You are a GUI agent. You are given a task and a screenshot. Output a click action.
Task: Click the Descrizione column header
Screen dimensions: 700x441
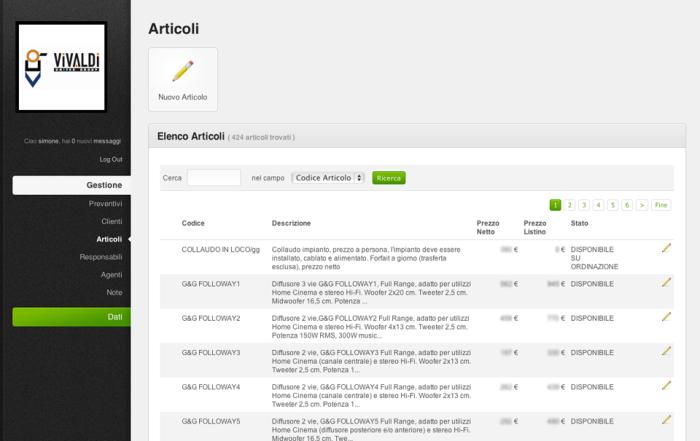pyautogui.click(x=291, y=223)
